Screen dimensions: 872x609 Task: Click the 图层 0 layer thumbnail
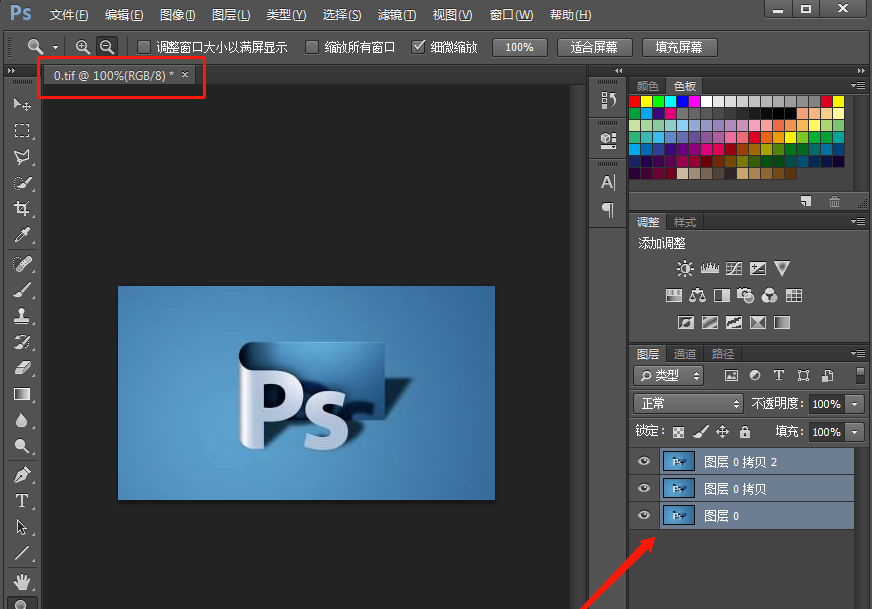coord(678,516)
